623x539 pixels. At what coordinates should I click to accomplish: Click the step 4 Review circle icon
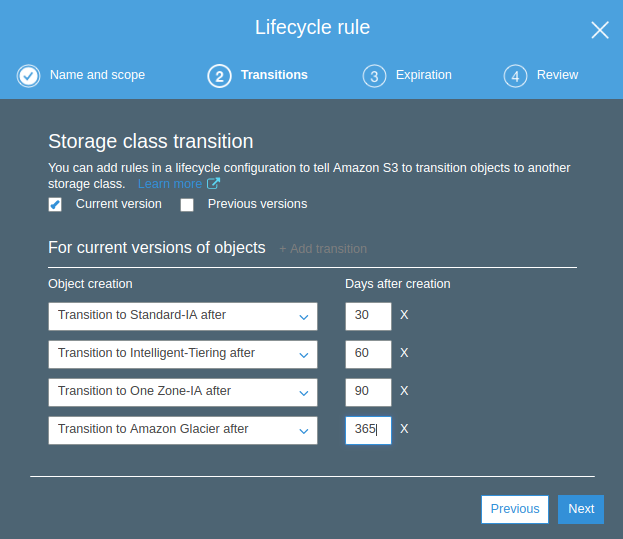click(515, 76)
